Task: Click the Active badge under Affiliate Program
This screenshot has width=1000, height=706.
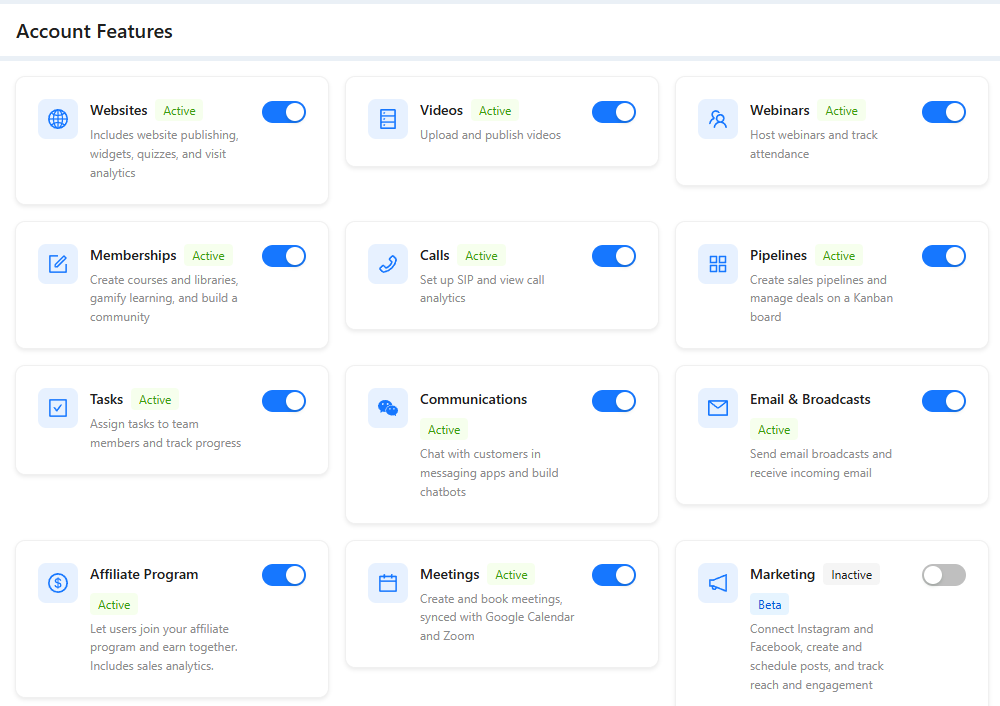Action: pos(114,605)
